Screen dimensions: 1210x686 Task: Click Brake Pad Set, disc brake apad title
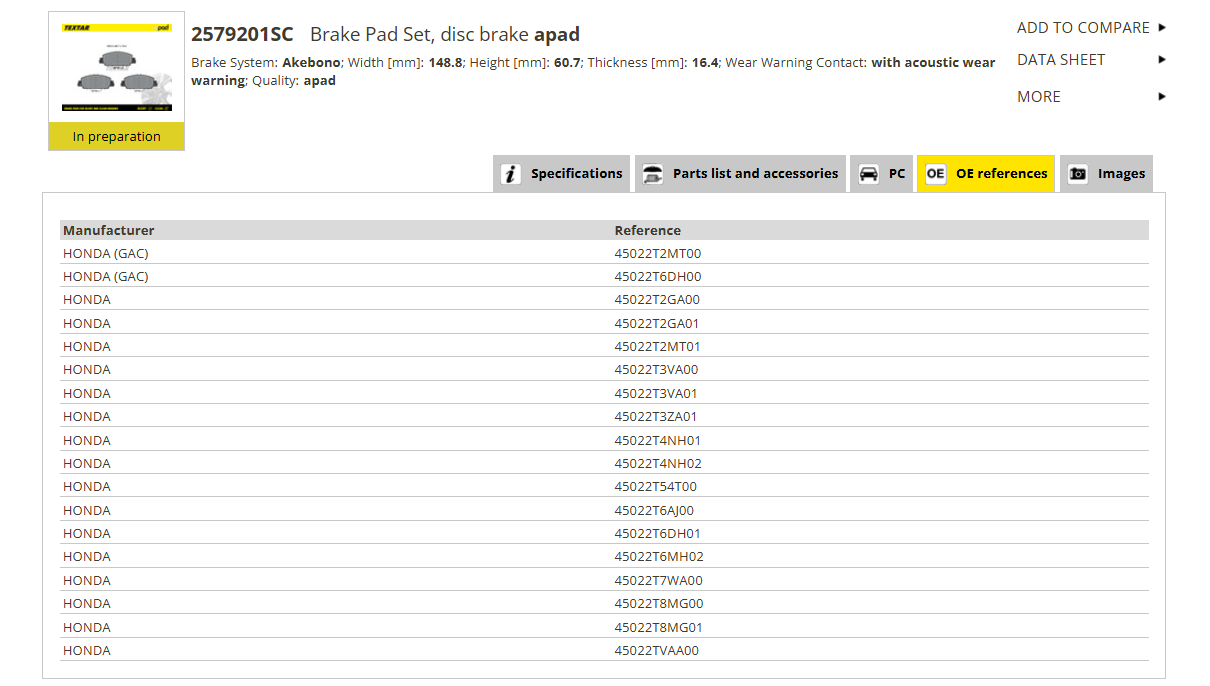(445, 35)
